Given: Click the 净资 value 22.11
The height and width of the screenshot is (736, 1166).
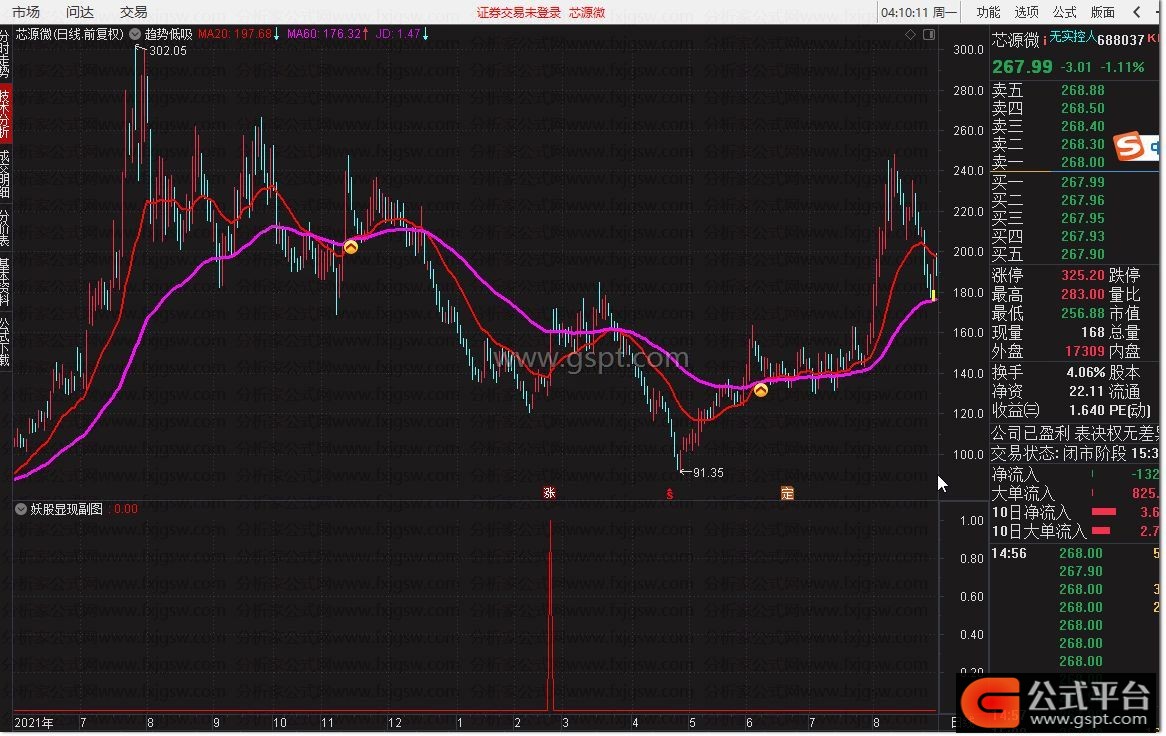Looking at the screenshot, I should [1086, 391].
